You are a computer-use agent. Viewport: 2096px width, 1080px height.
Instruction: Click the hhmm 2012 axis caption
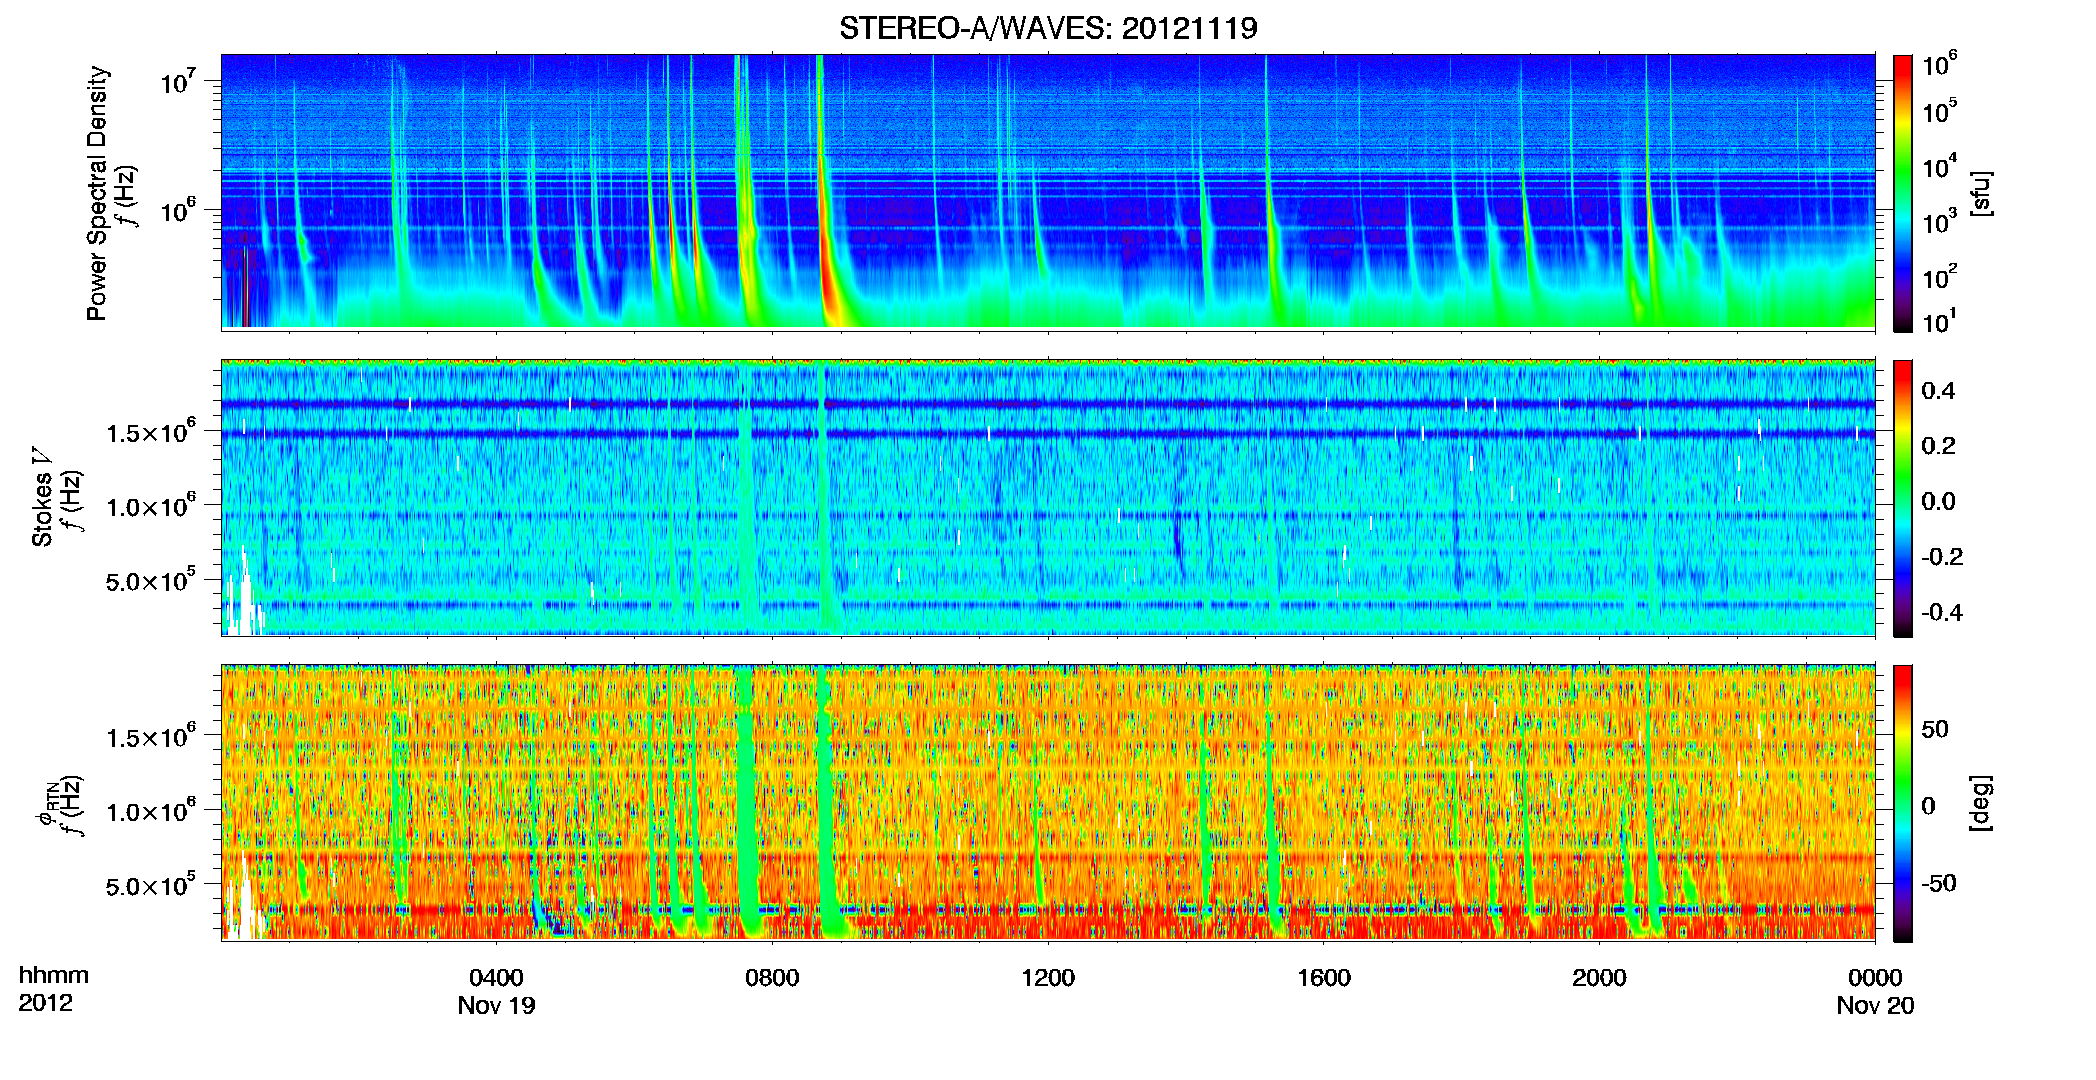(54, 989)
